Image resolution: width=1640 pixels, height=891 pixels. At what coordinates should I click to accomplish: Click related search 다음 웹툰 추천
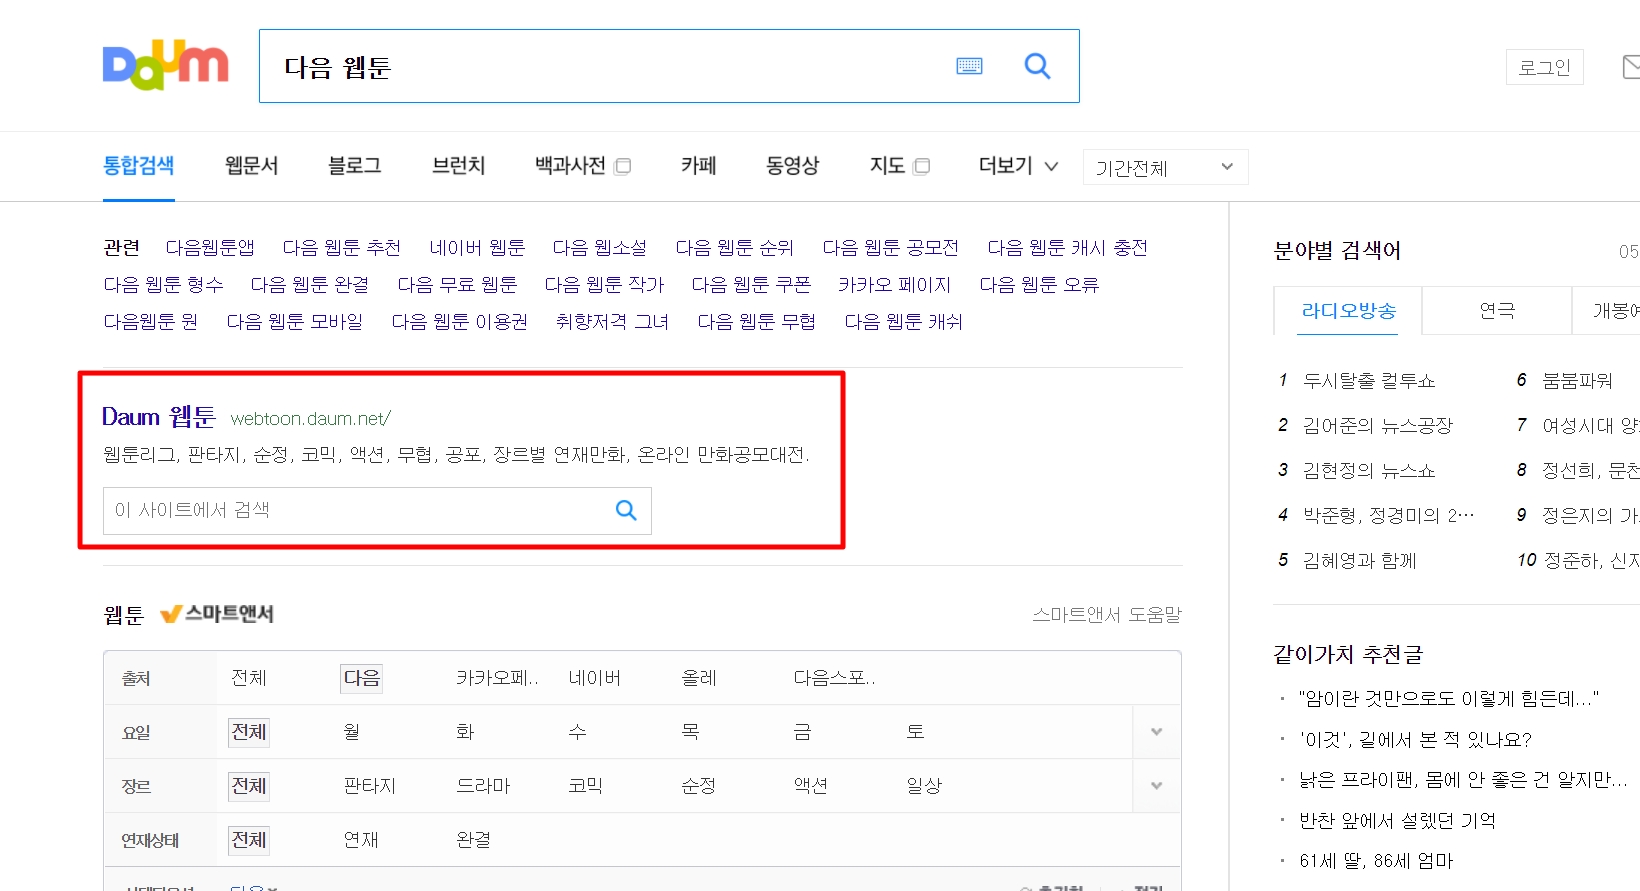point(342,248)
